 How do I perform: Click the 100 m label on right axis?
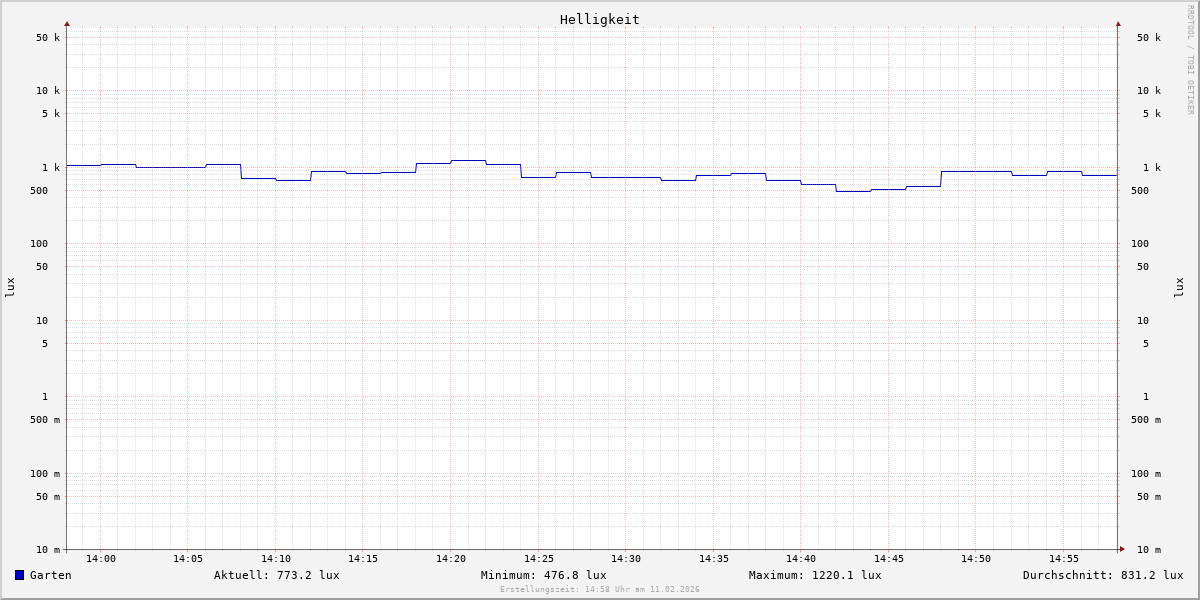click(x=1146, y=474)
